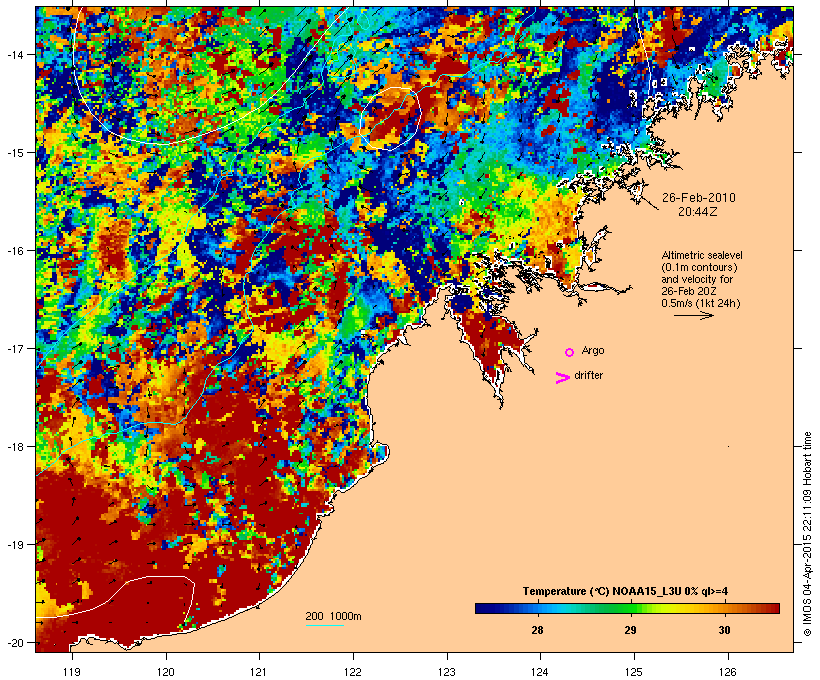Click the 119 longitude axis label

coord(72,672)
